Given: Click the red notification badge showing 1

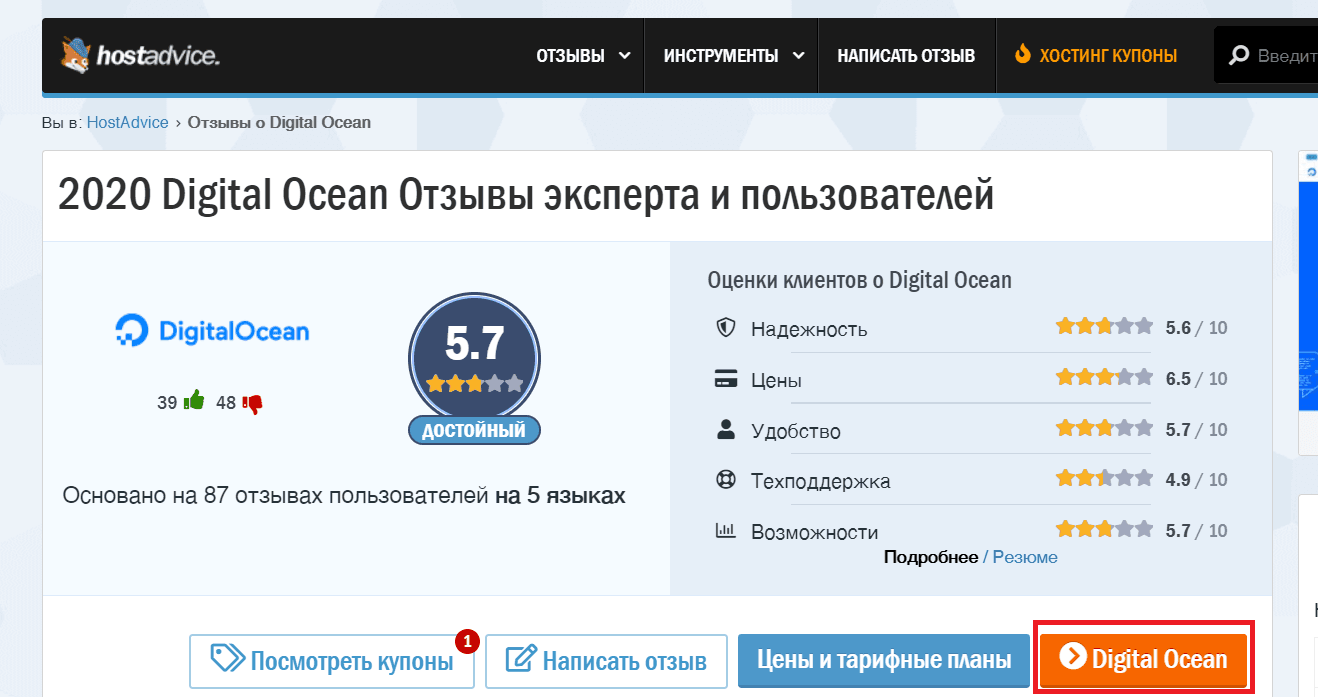Looking at the screenshot, I should click(467, 640).
